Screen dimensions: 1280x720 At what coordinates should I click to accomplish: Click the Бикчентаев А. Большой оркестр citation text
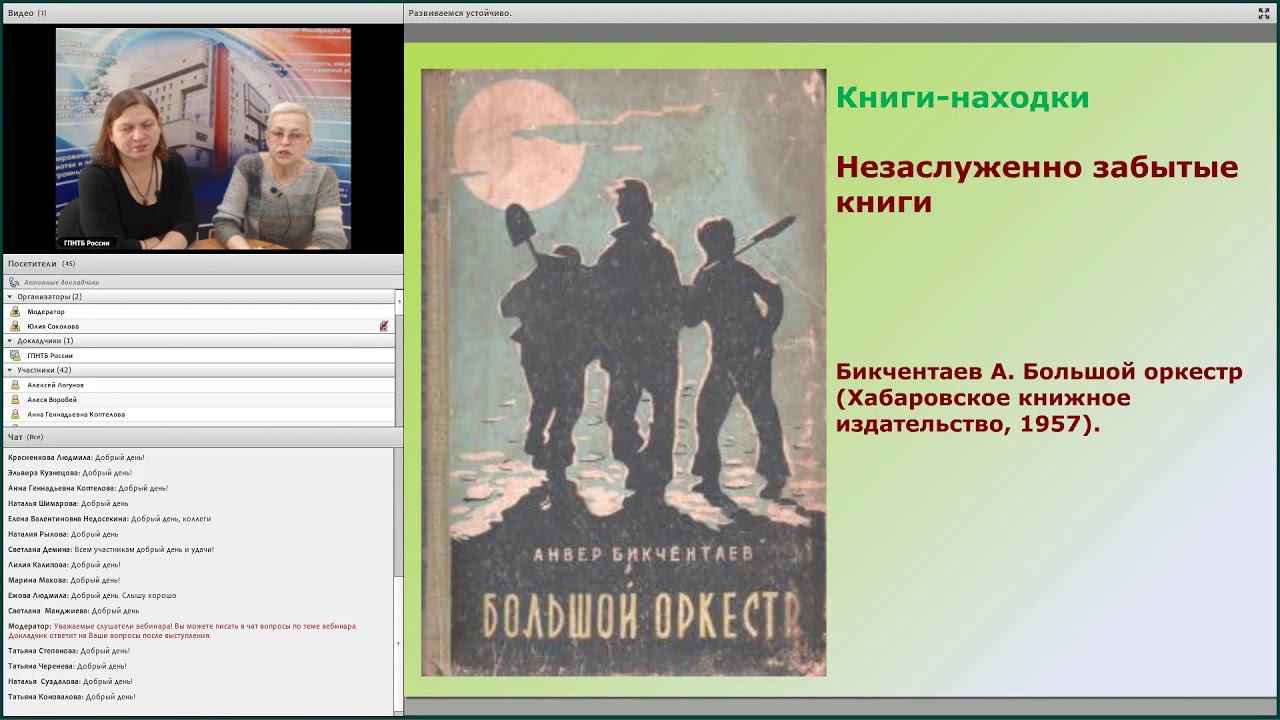(1039, 398)
